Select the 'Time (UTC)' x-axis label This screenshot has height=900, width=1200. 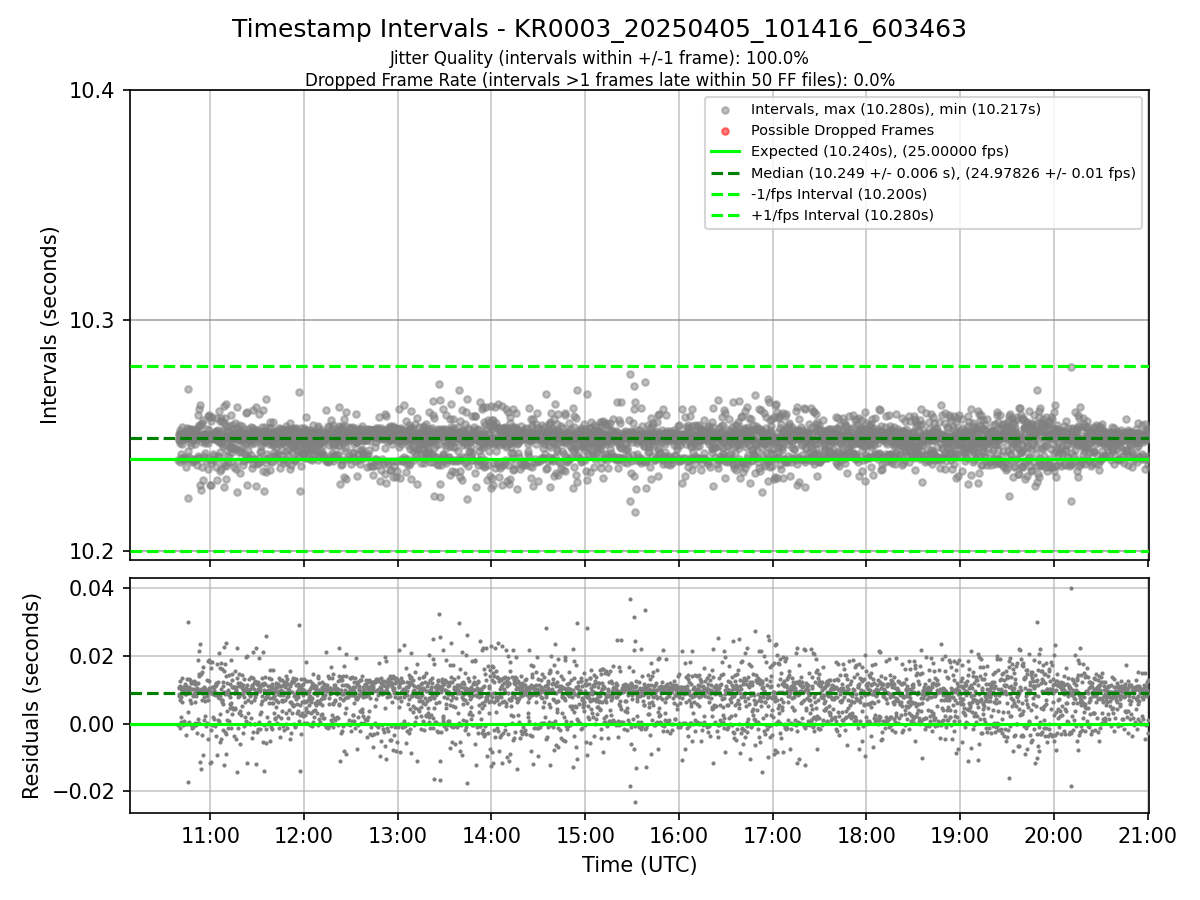tap(639, 865)
